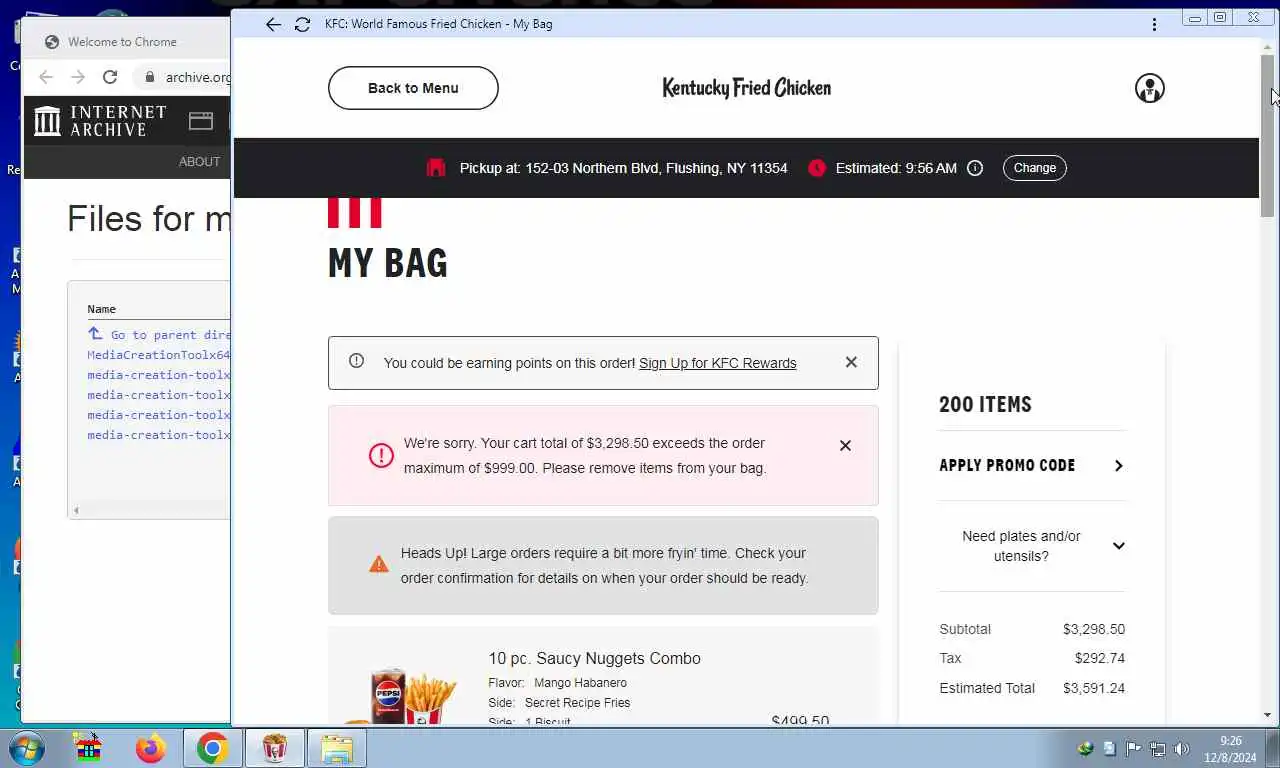Click the info icon in rewards notice
This screenshot has width=1280, height=768.
(x=356, y=361)
